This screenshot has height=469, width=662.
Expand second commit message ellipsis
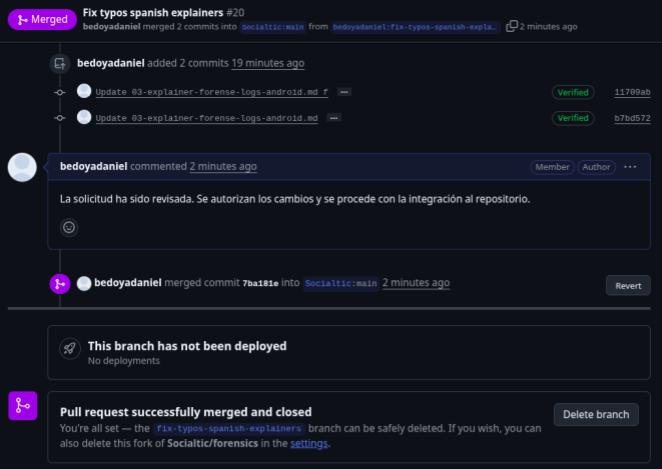[334, 118]
